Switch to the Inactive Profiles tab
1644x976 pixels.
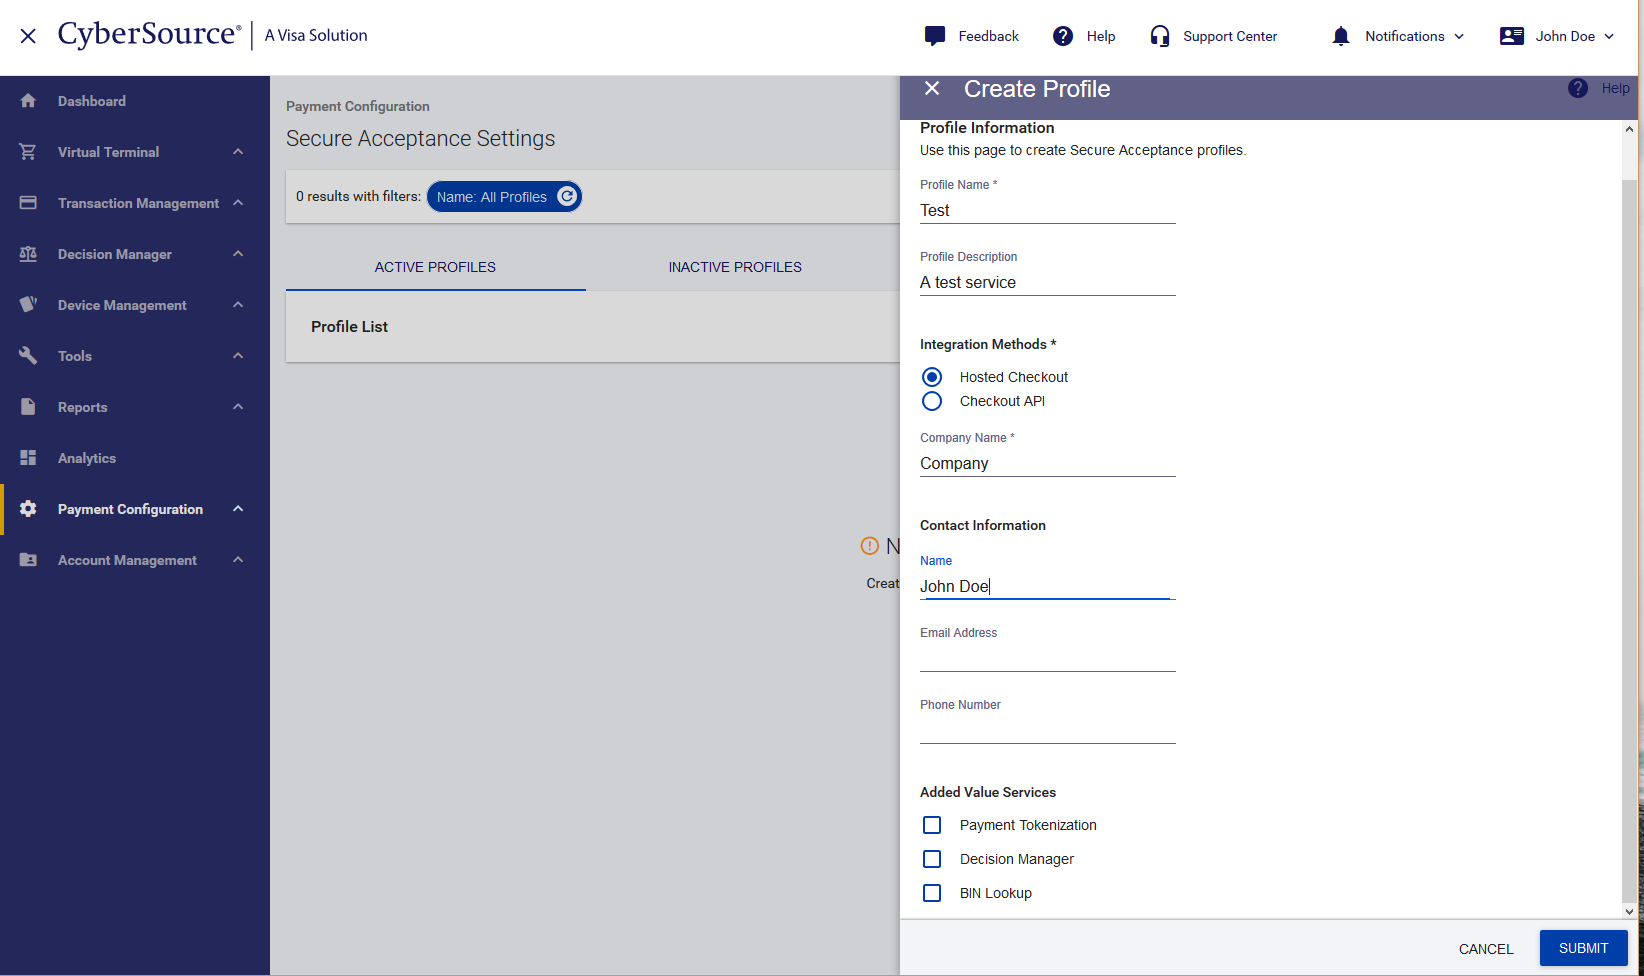(x=734, y=266)
